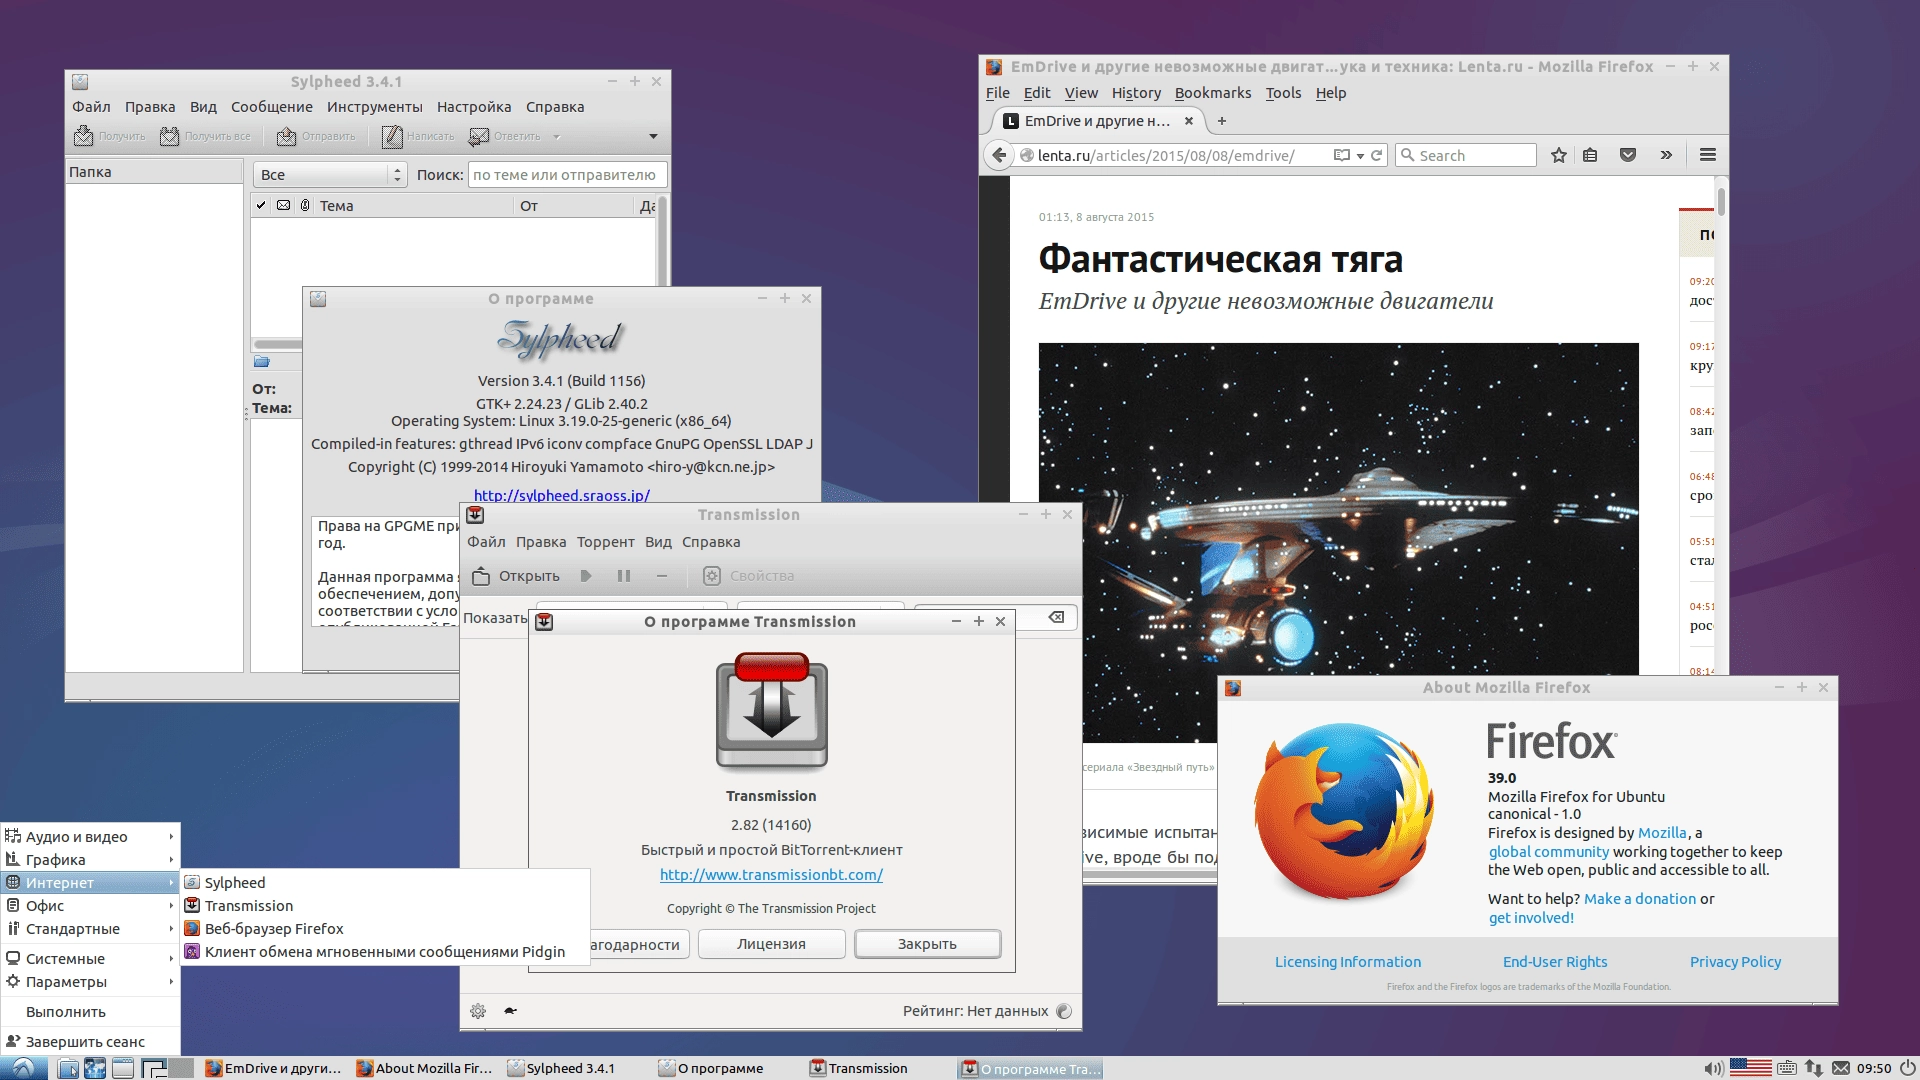Screen dimensions: 1920x1080
Task: Click the US flag keyboard layout indicator
Action: [x=1750, y=1068]
